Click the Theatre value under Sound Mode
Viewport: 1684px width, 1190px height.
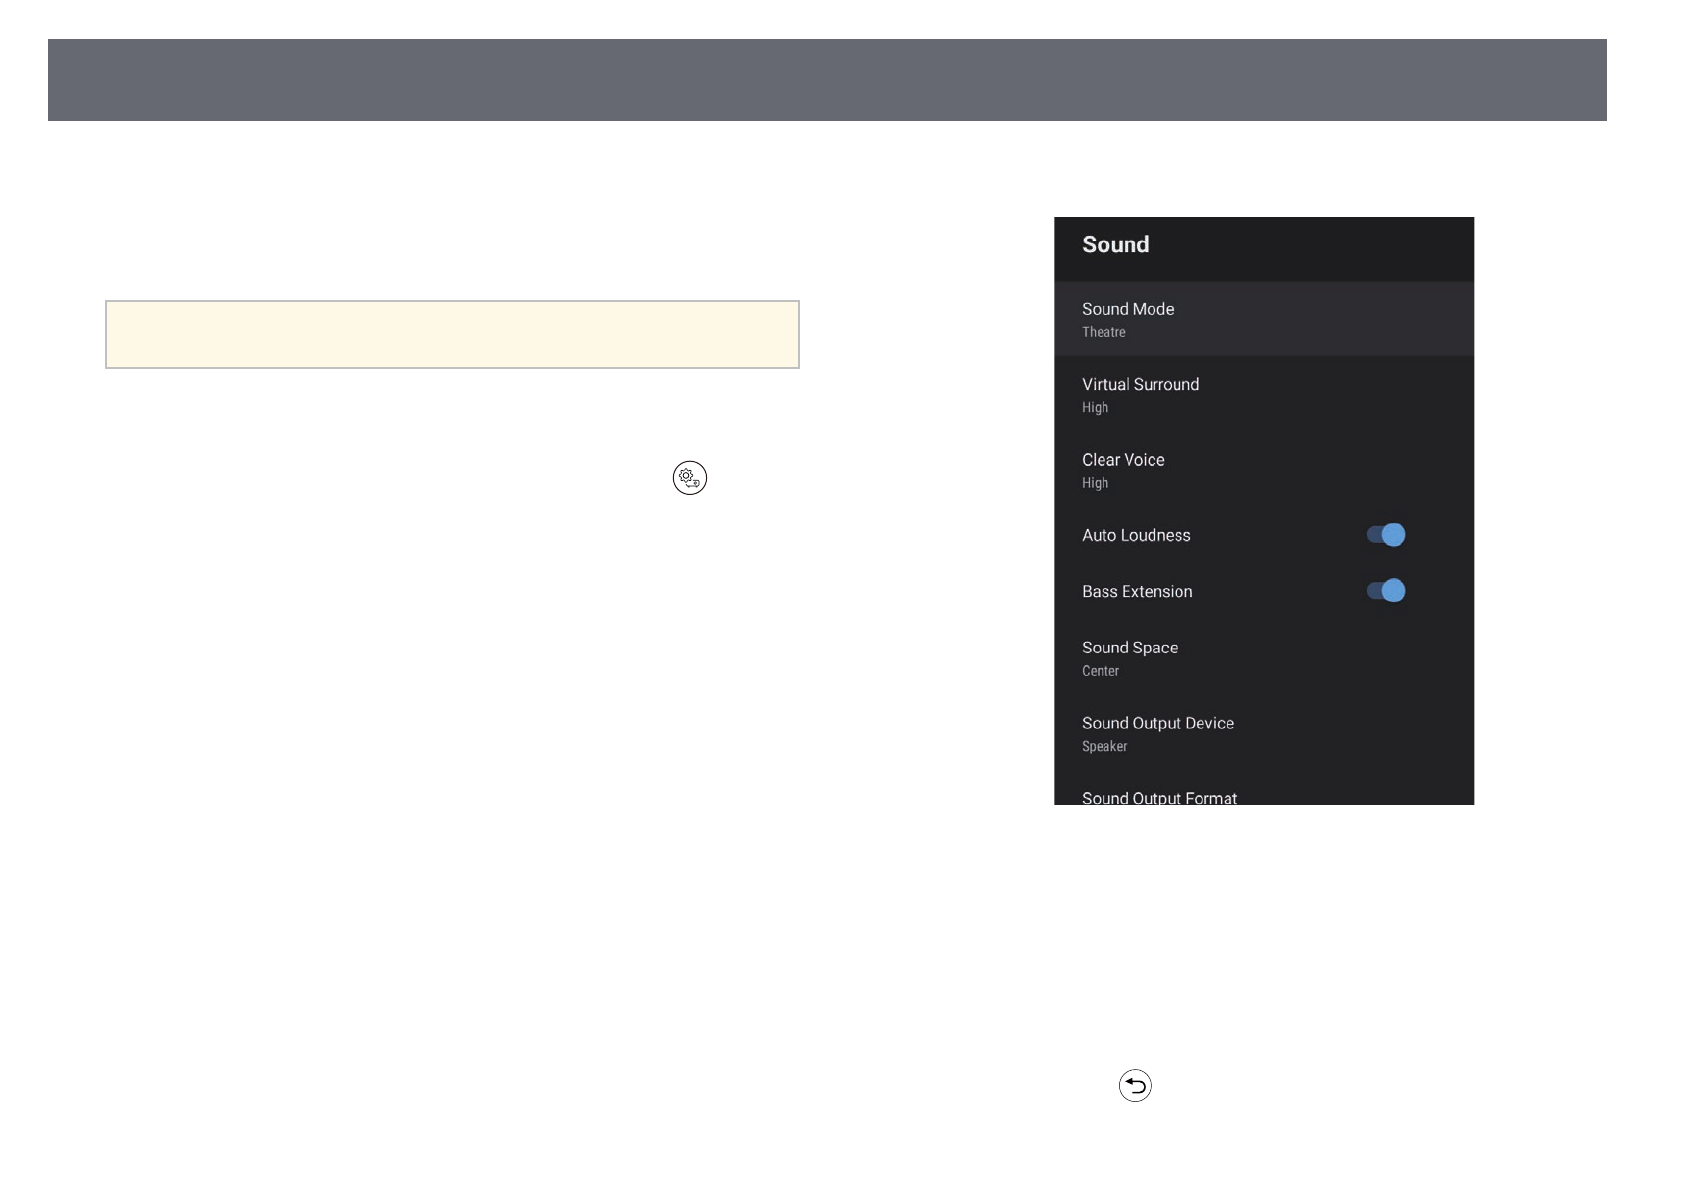click(x=1103, y=332)
